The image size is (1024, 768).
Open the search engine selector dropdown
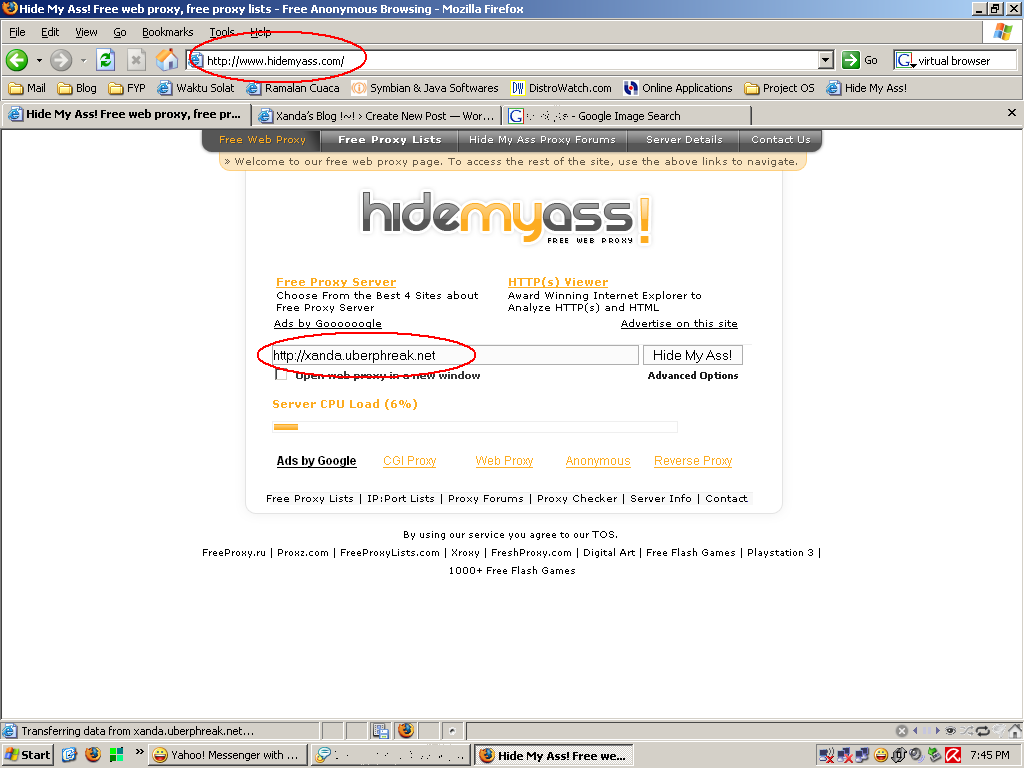(906, 61)
